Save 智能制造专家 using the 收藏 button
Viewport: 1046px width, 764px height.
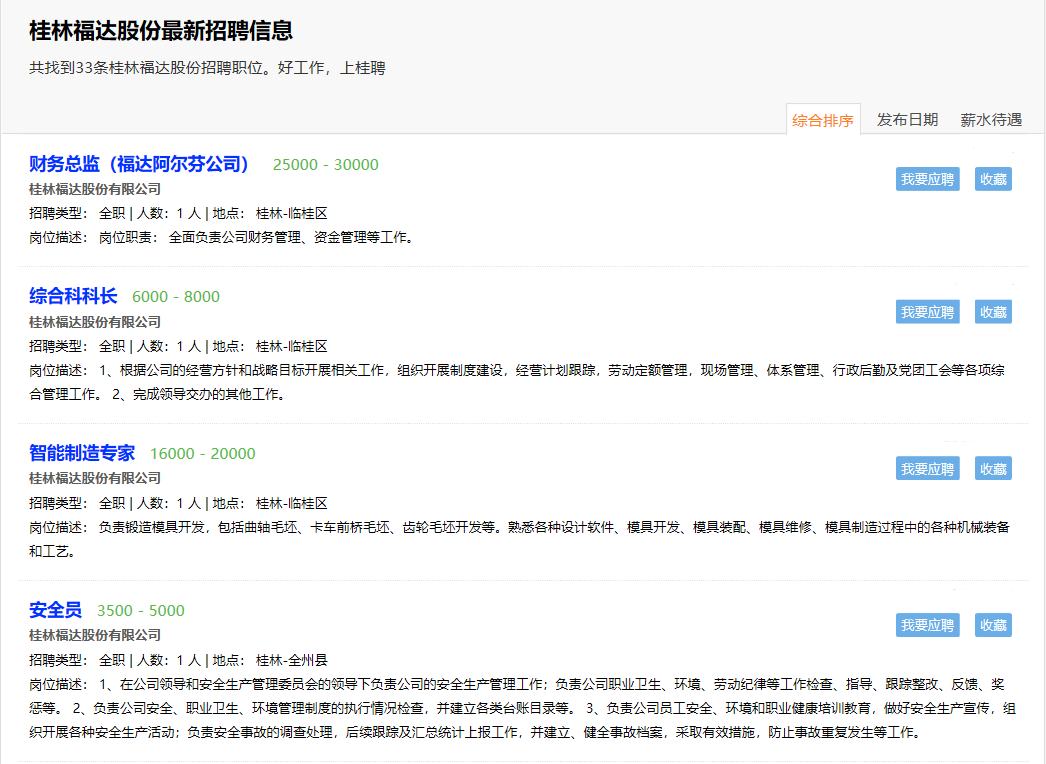[x=993, y=468]
